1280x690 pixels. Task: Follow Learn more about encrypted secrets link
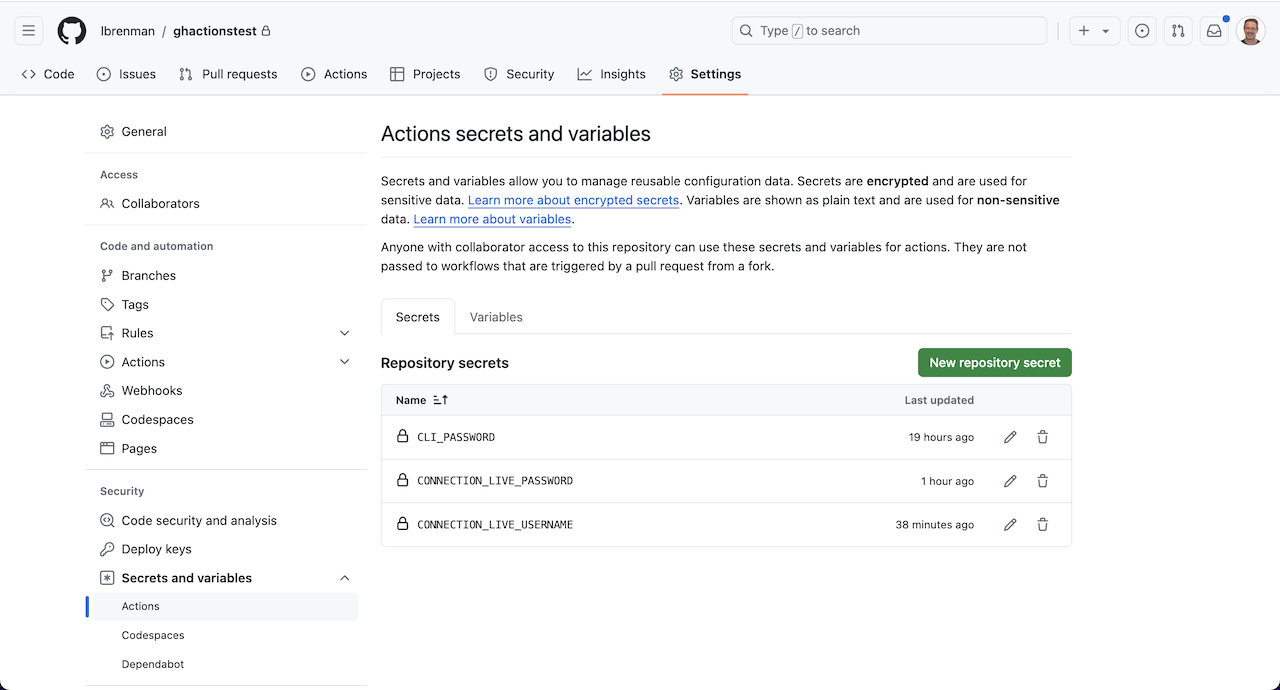pos(573,200)
